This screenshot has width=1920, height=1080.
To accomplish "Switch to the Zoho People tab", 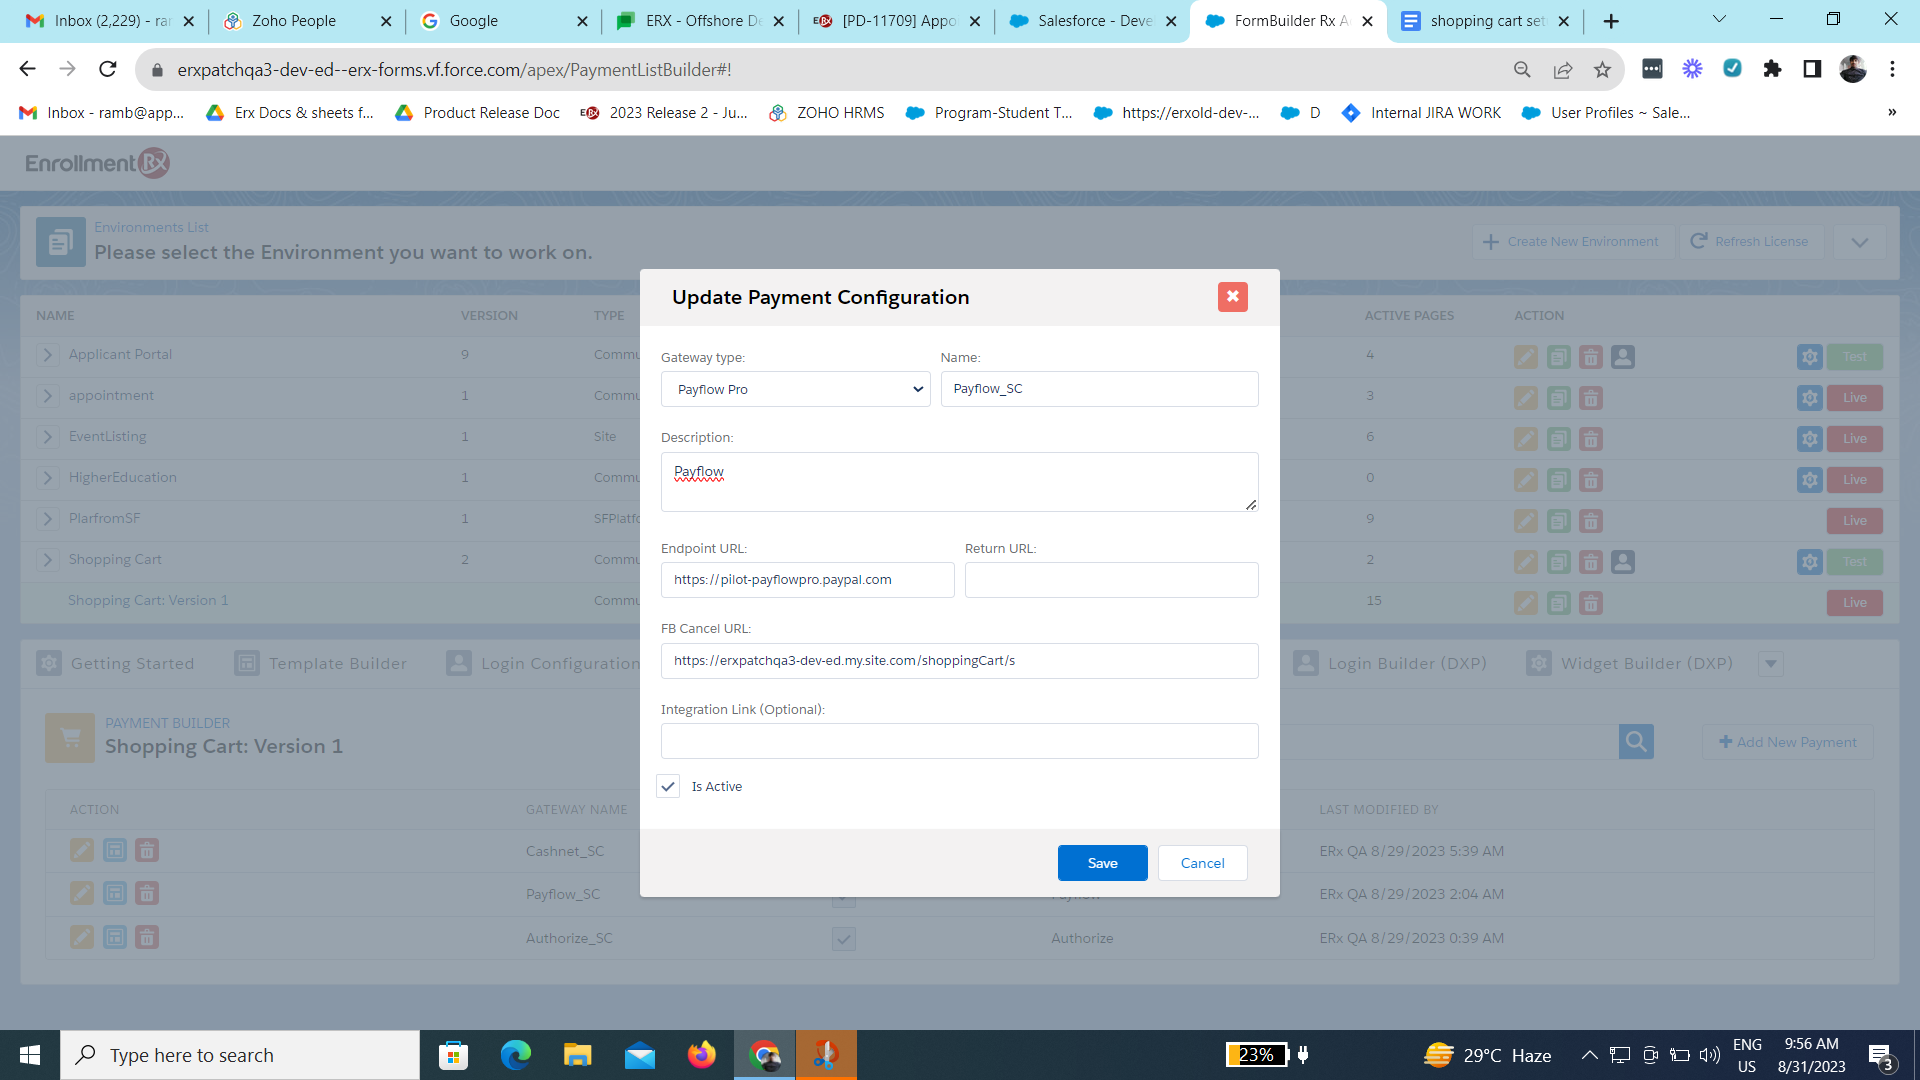I will point(294,21).
